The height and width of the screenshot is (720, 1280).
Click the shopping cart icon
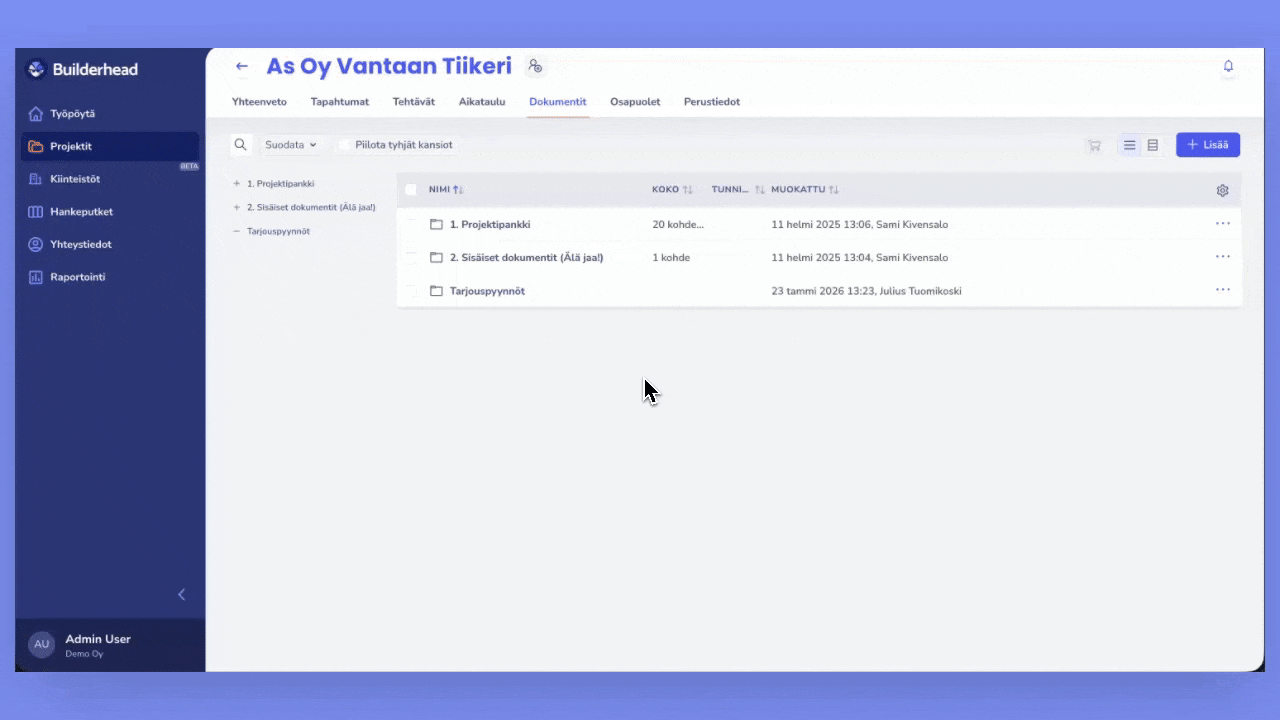point(1094,145)
